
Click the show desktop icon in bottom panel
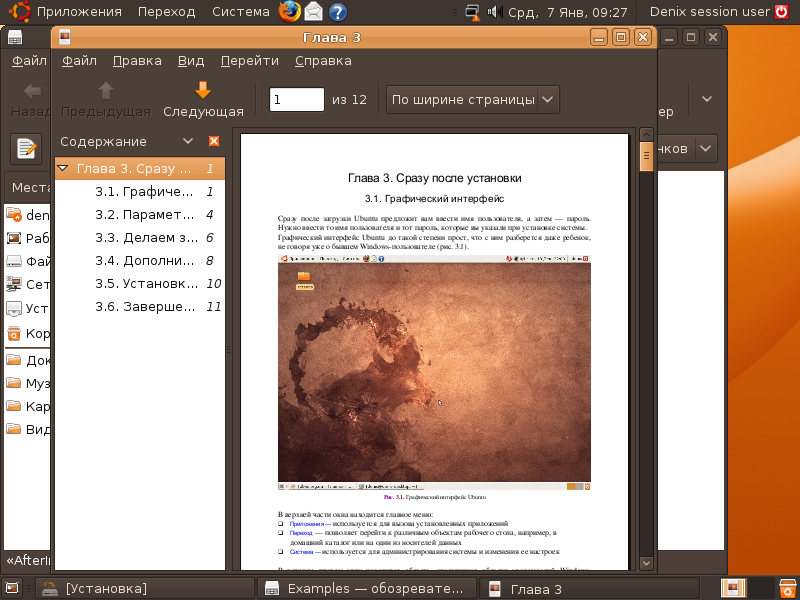tap(12, 589)
